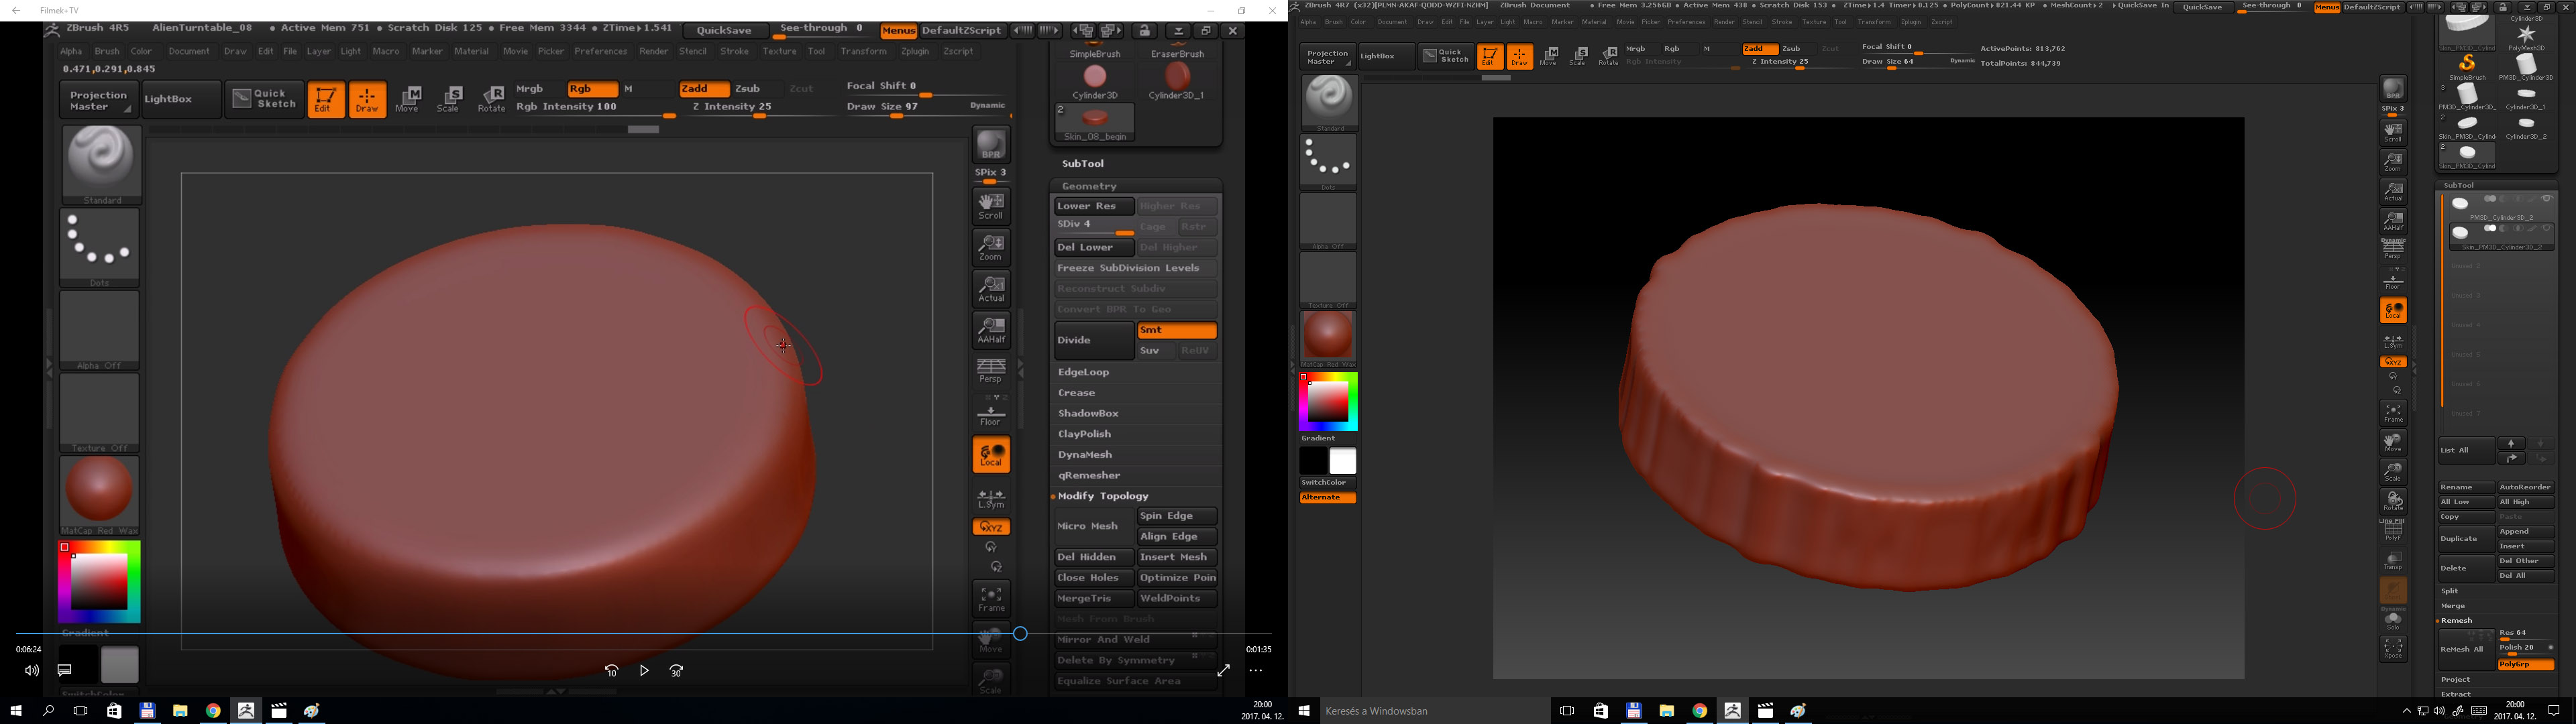The height and width of the screenshot is (724, 2576).
Task: Open Standard brush thumbnail in video window
Action: click(101, 165)
